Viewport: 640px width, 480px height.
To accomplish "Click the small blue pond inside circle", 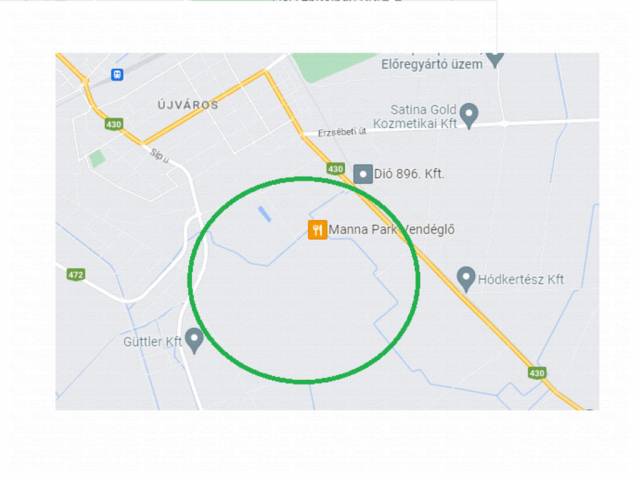I will pos(264,214).
